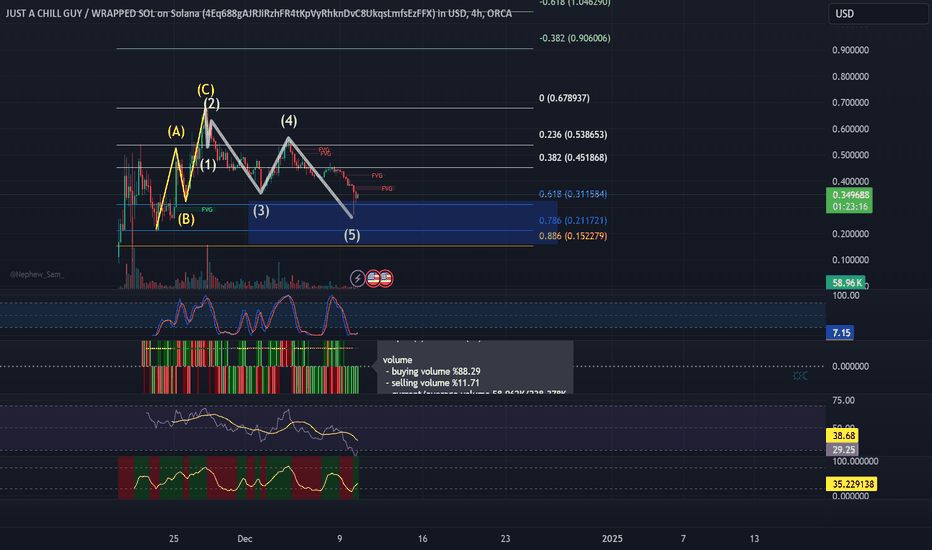Click the current price tag 0.349688

(849, 195)
